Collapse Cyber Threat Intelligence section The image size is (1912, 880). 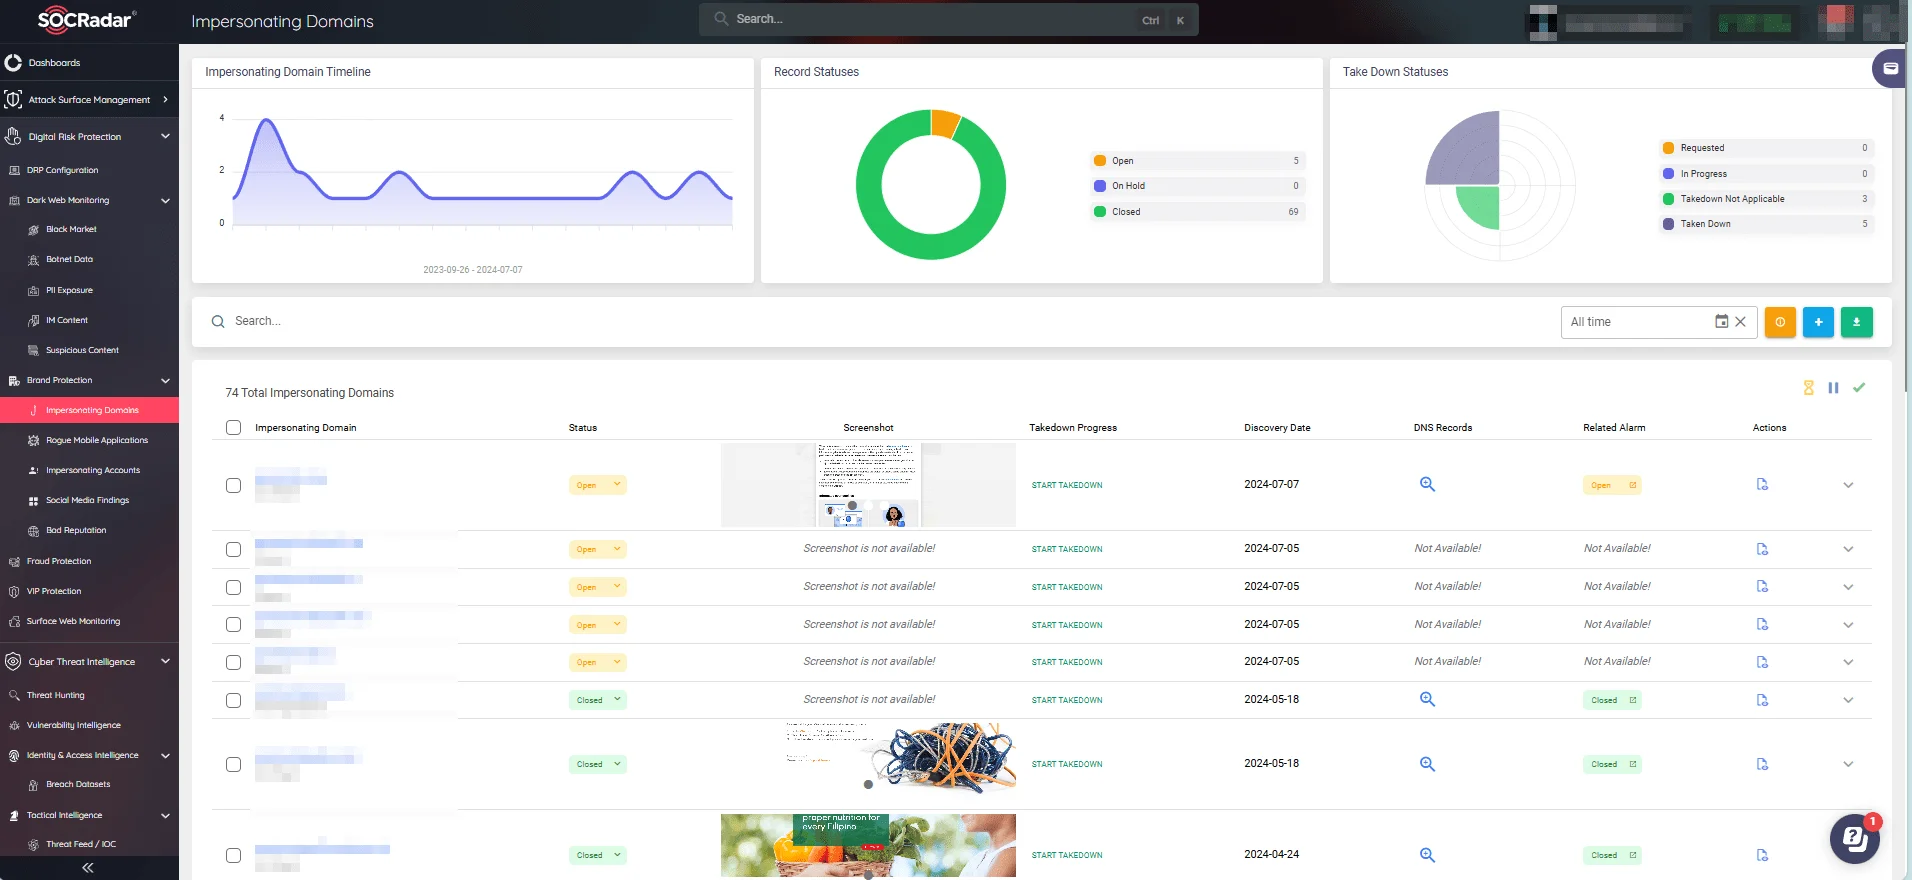tap(89, 661)
